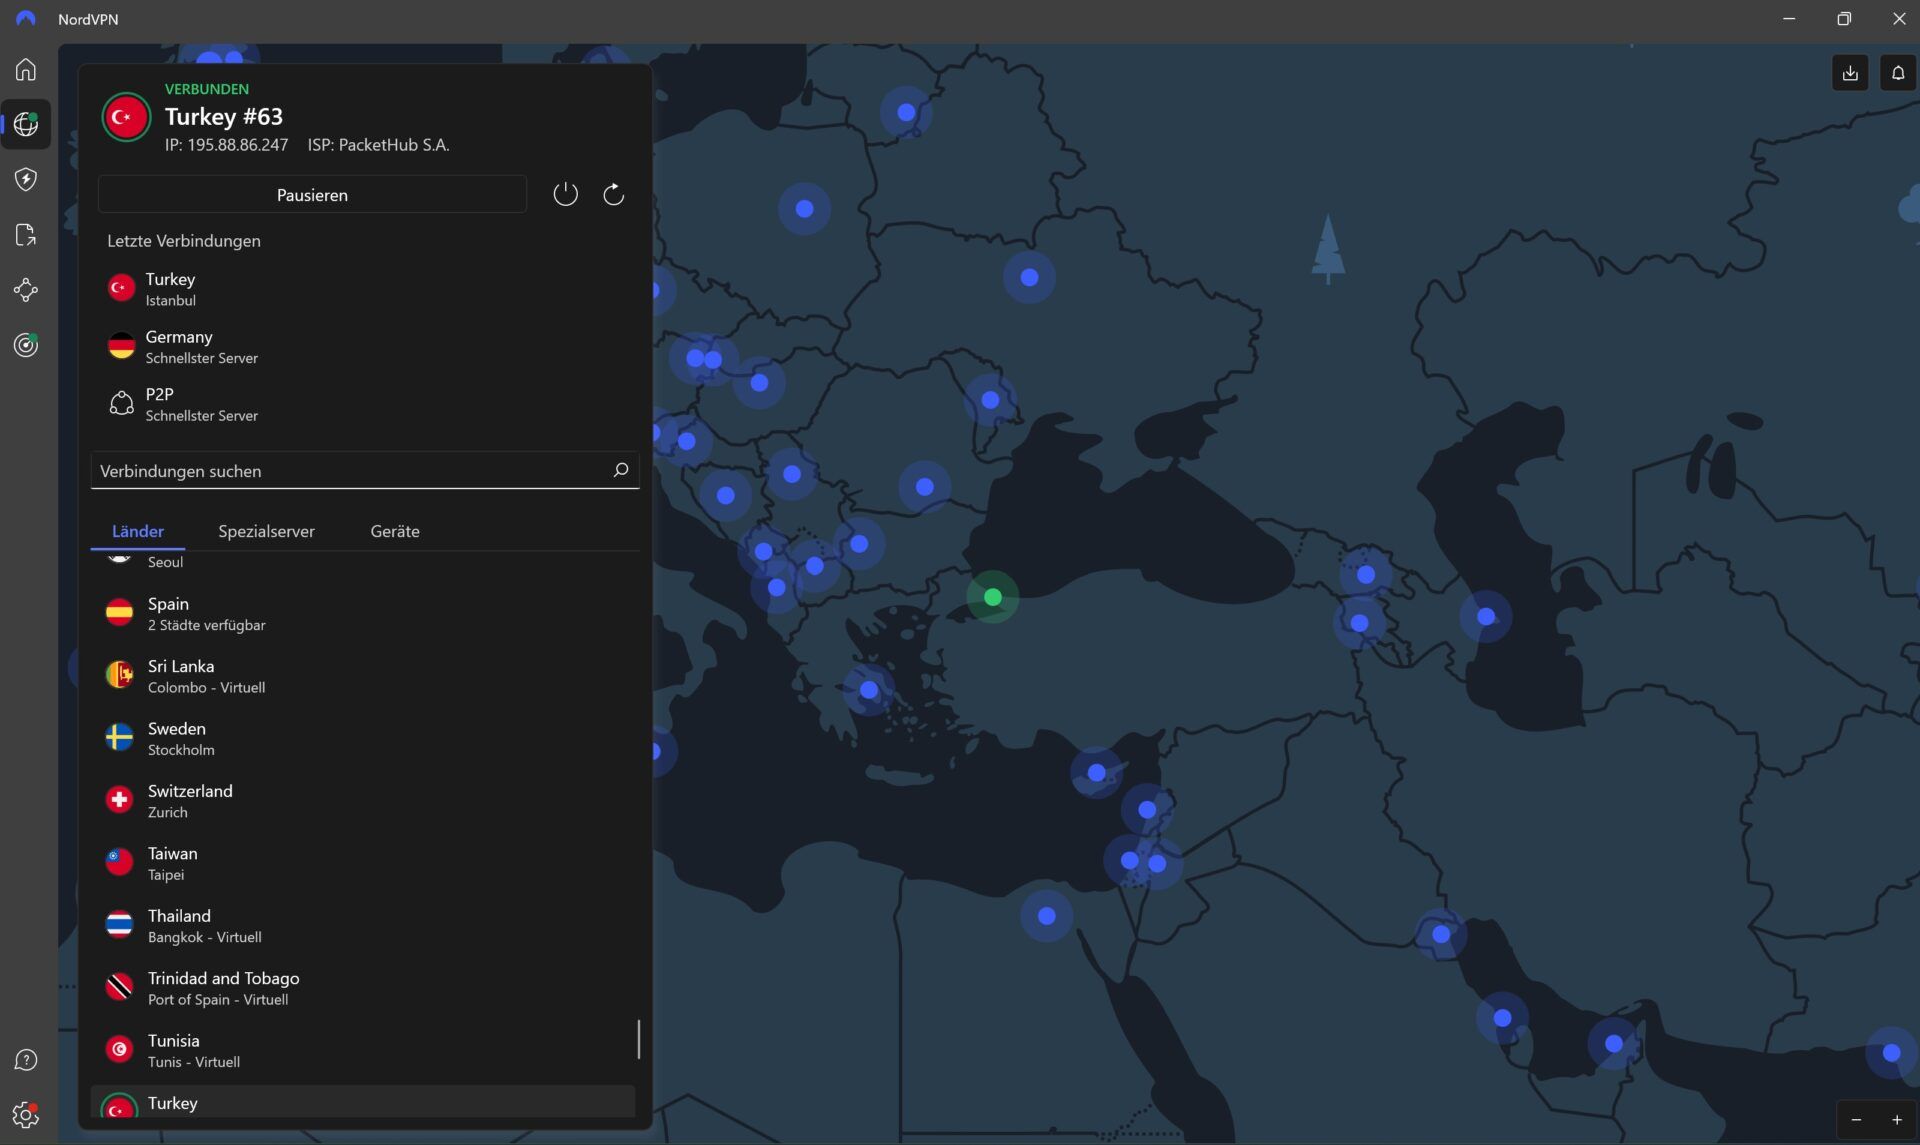Open the notifications bell icon

tap(1897, 73)
